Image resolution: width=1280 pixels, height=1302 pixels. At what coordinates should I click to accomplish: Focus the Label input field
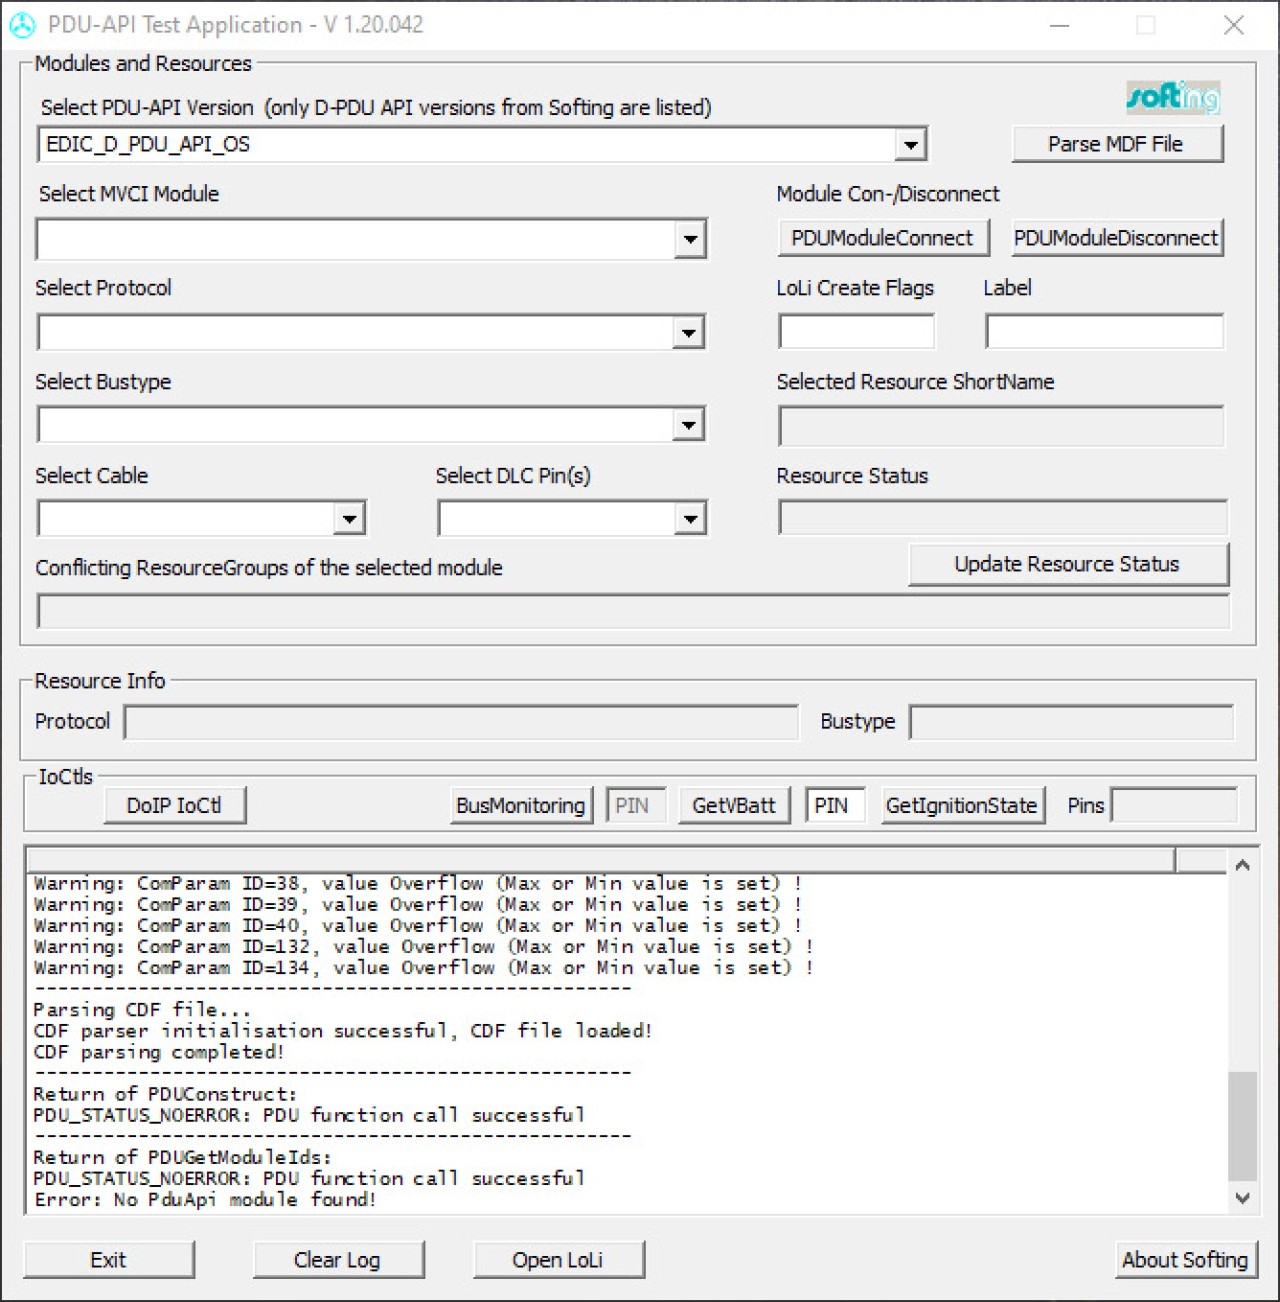(1104, 331)
